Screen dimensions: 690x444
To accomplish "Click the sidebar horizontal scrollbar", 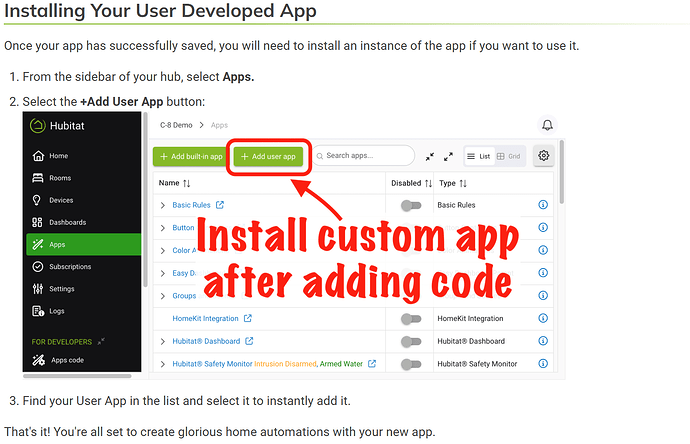I will tap(77, 376).
